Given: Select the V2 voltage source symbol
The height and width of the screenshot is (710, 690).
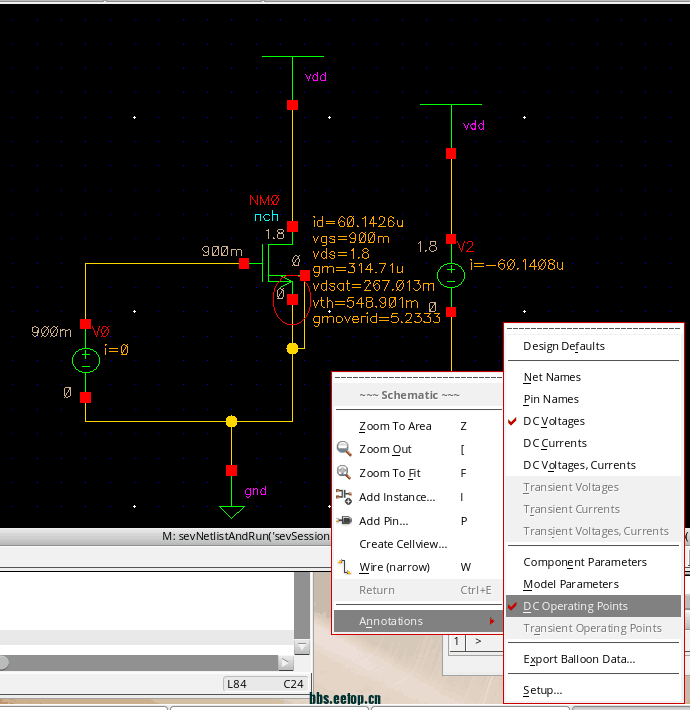Looking at the screenshot, I should coord(451,275).
